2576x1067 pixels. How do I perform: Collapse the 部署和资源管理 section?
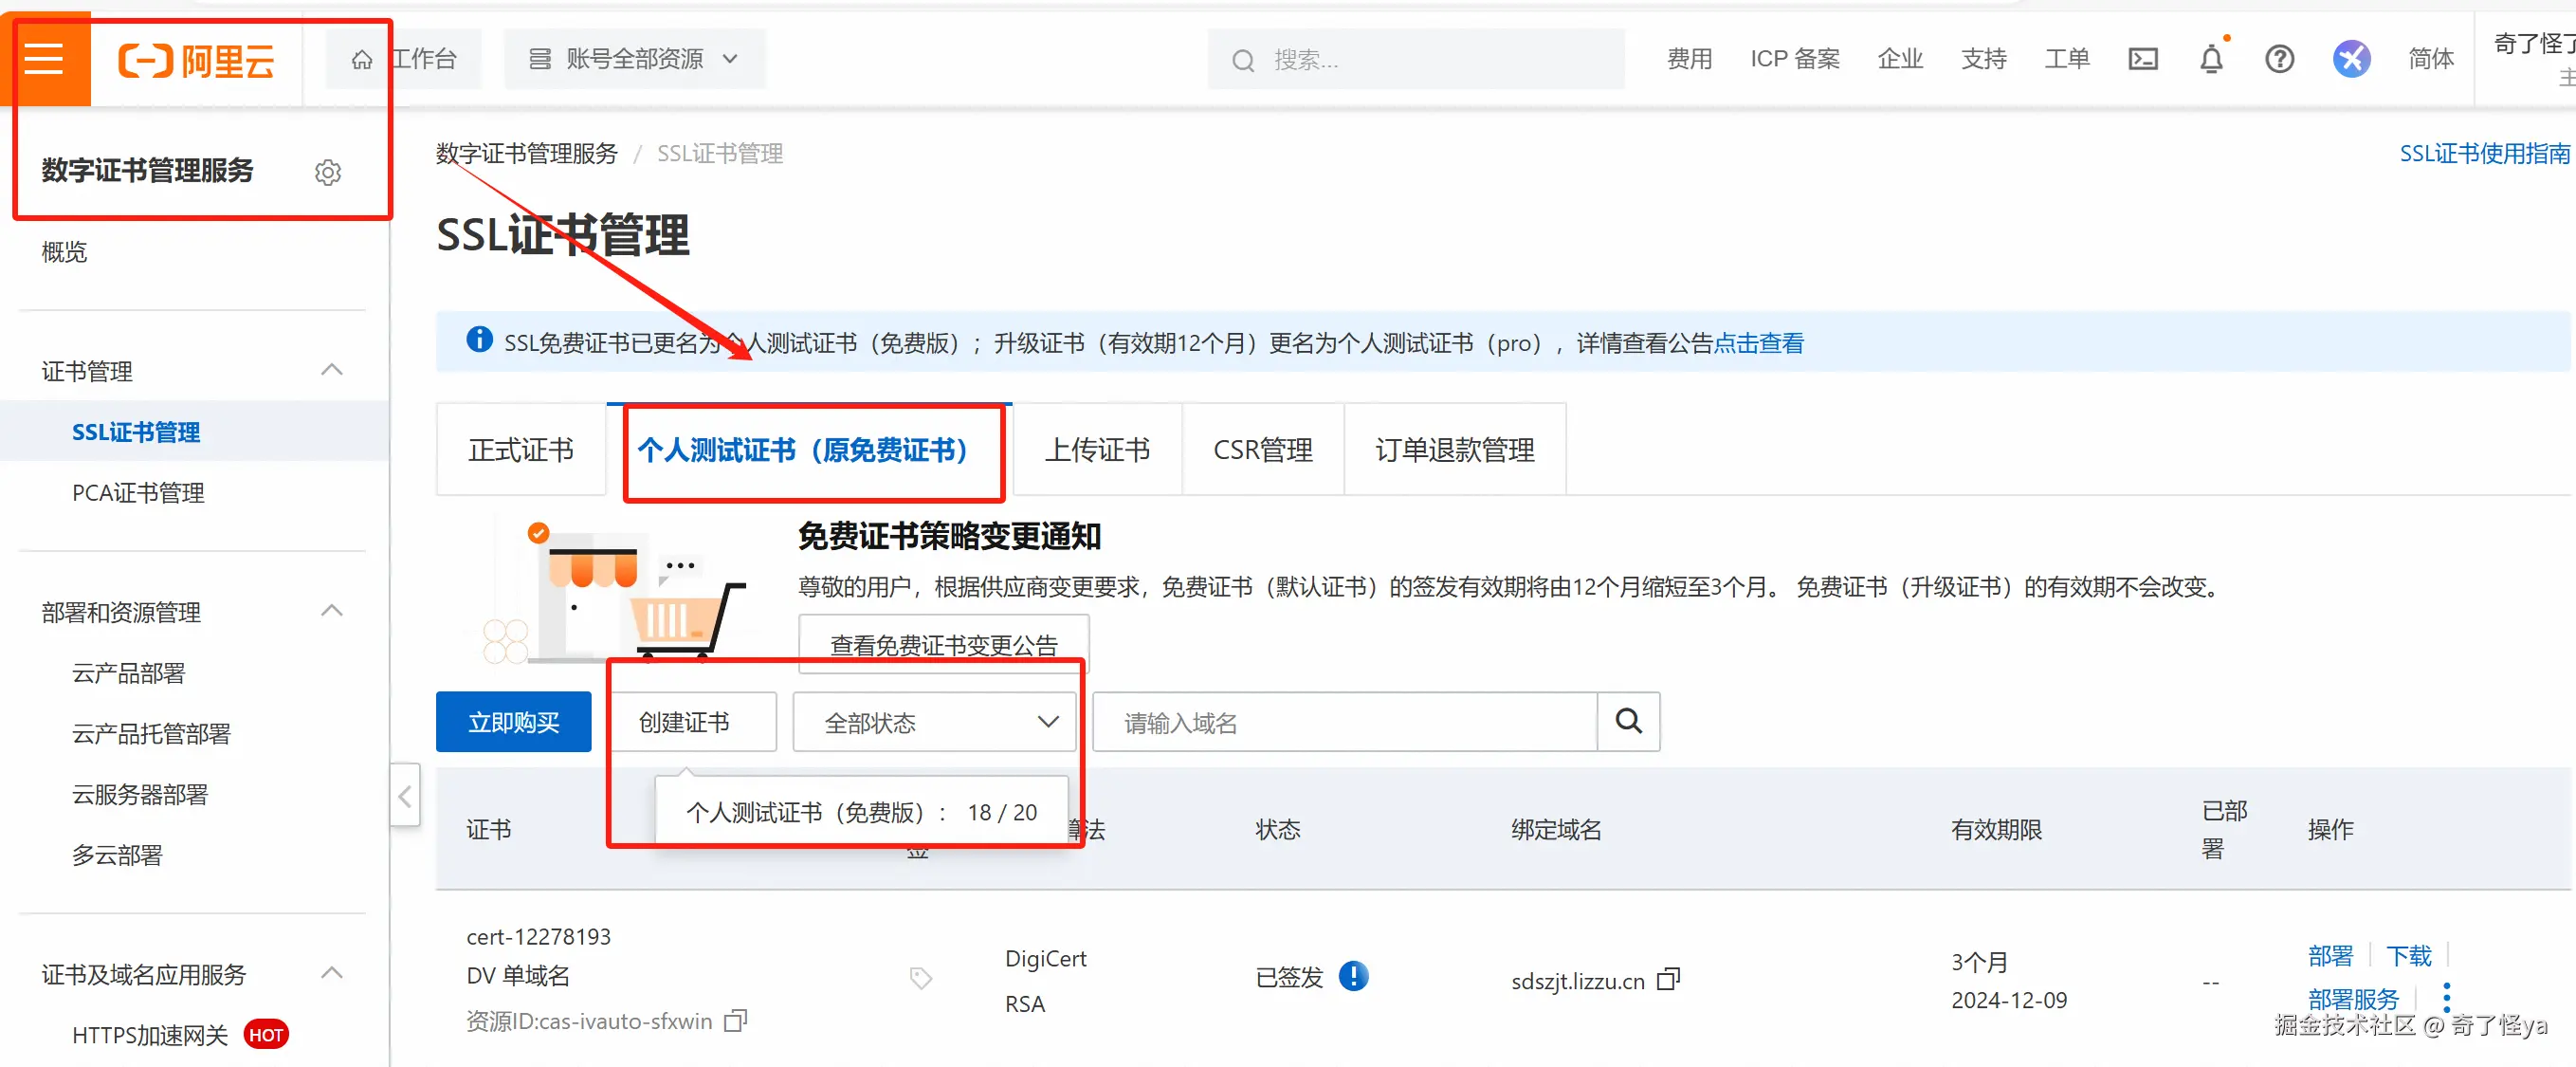click(x=332, y=611)
